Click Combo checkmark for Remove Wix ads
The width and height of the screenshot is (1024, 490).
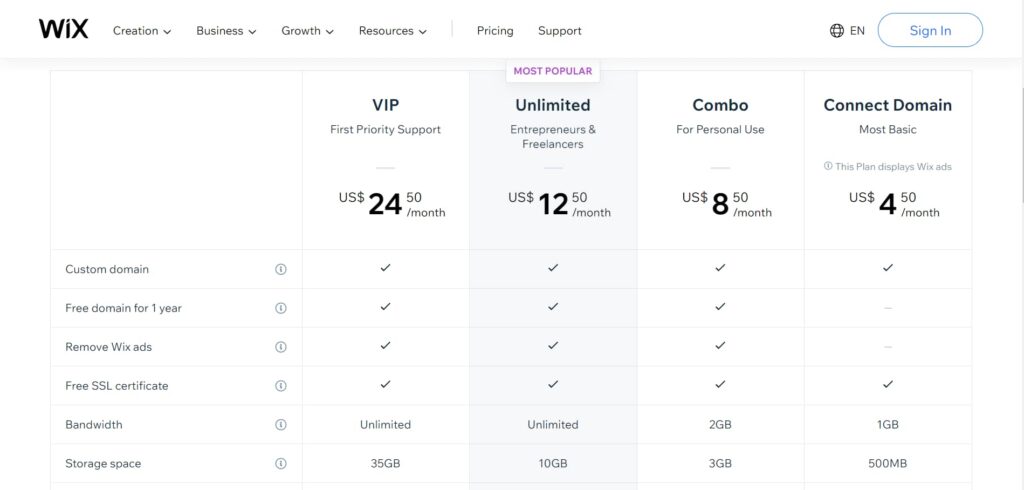720,346
